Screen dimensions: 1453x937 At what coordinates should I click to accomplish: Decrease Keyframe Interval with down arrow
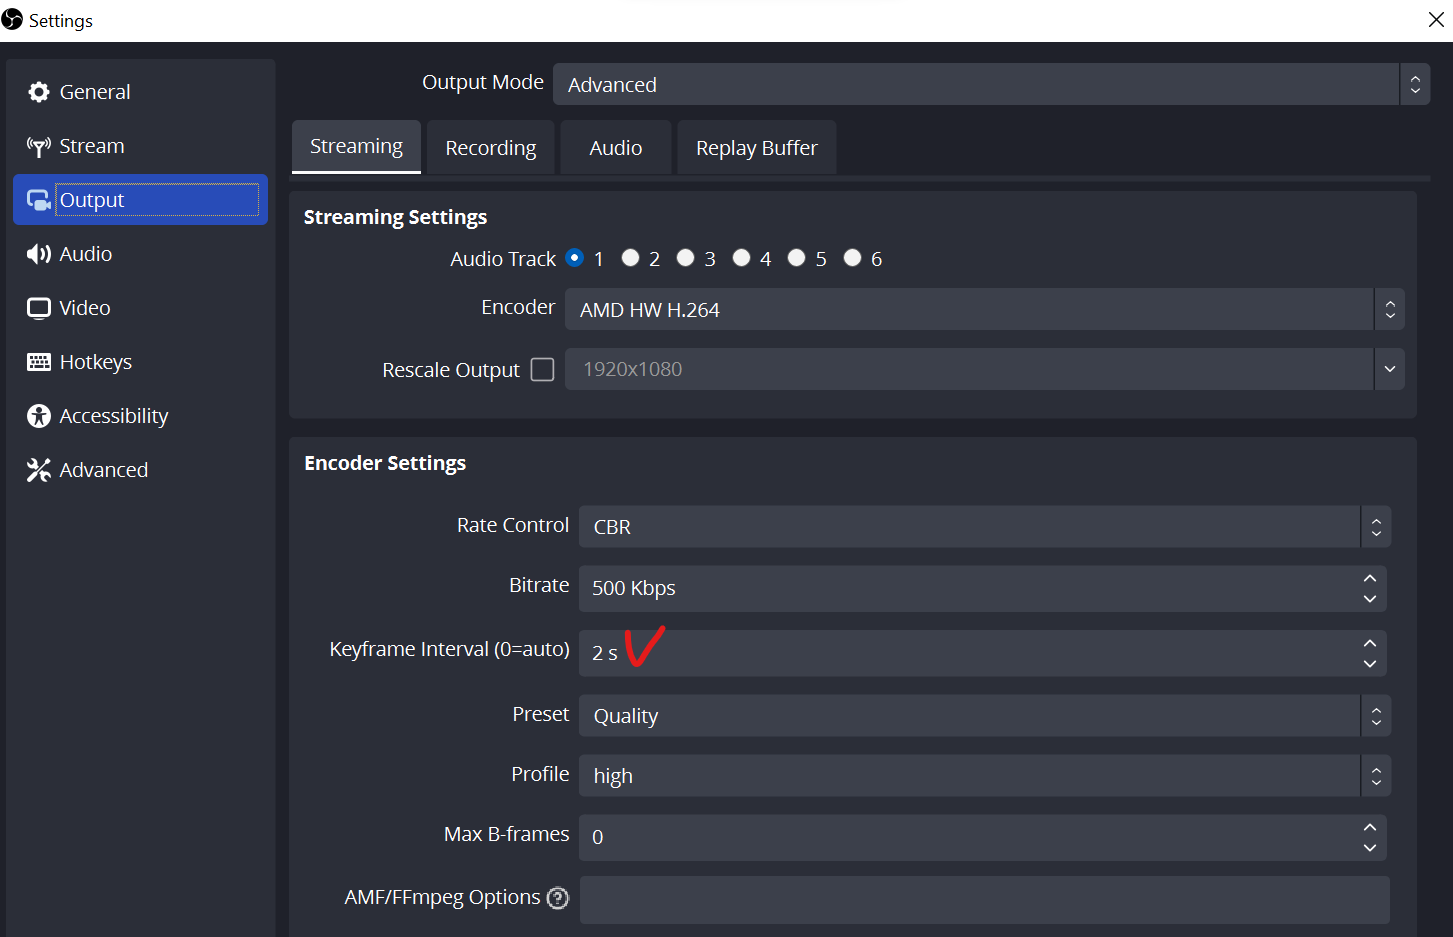click(x=1370, y=664)
